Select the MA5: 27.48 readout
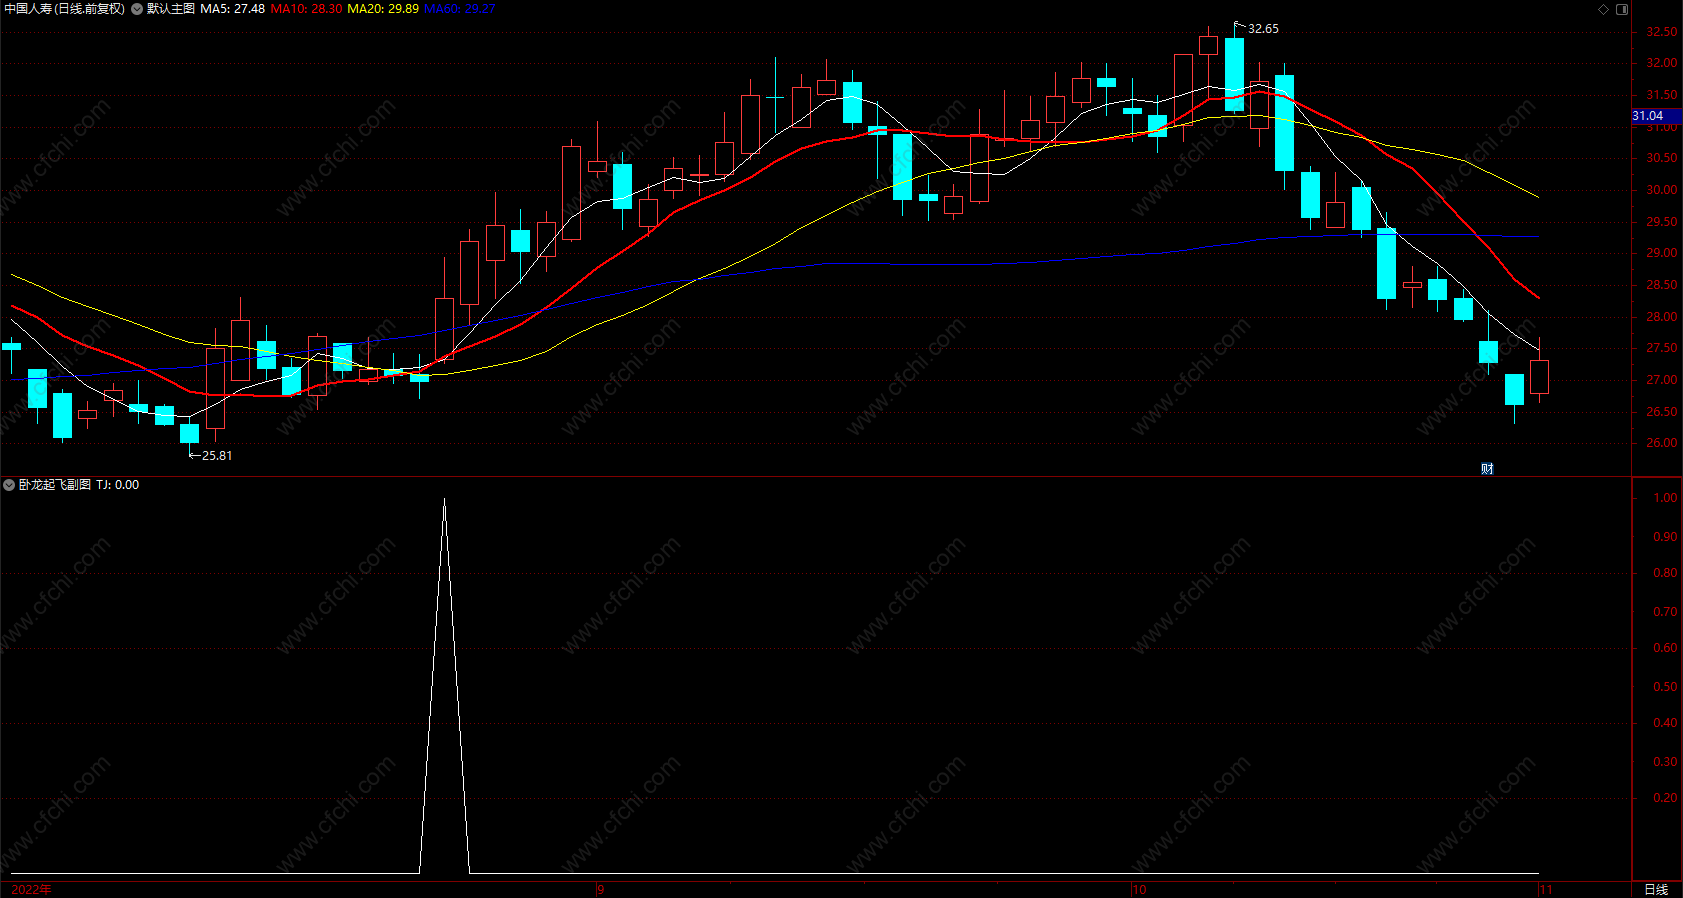This screenshot has width=1683, height=898. point(232,9)
